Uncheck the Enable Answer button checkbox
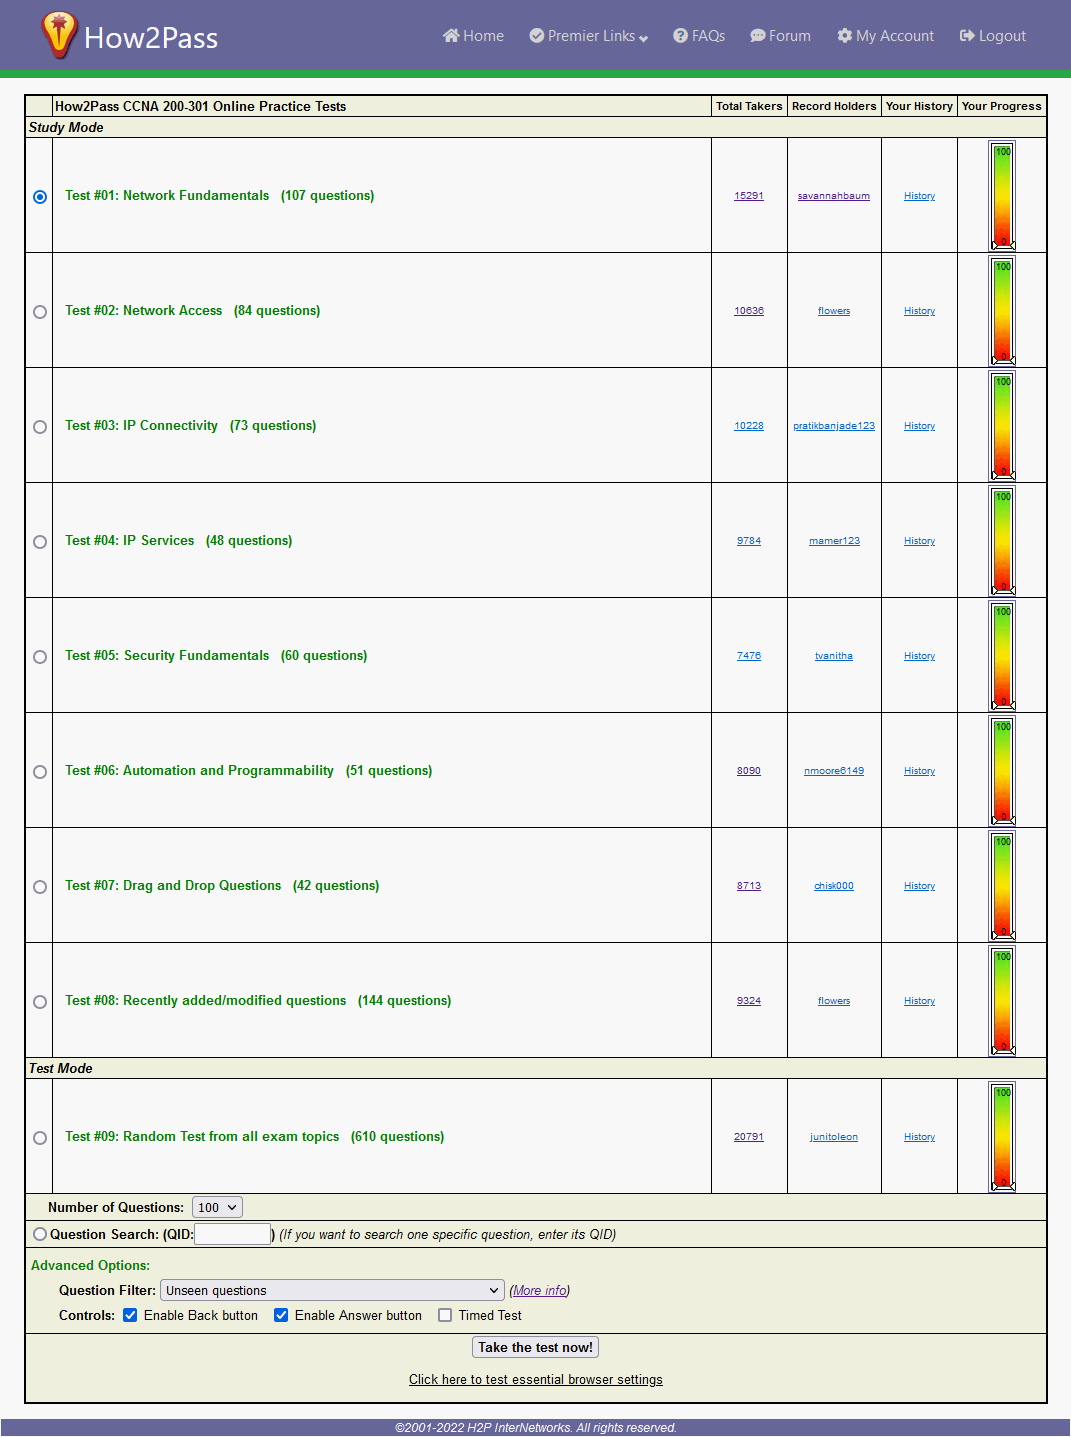1071x1437 pixels. (x=281, y=1315)
